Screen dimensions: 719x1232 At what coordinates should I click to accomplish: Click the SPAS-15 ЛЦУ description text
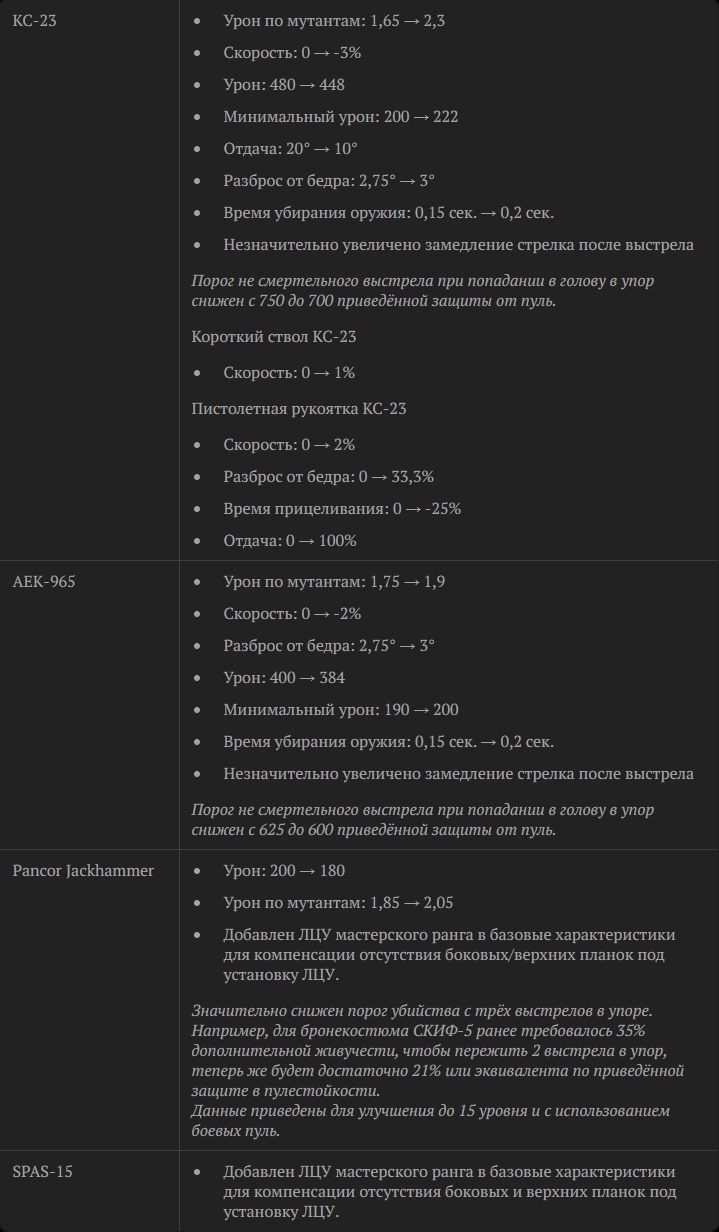[450, 1192]
